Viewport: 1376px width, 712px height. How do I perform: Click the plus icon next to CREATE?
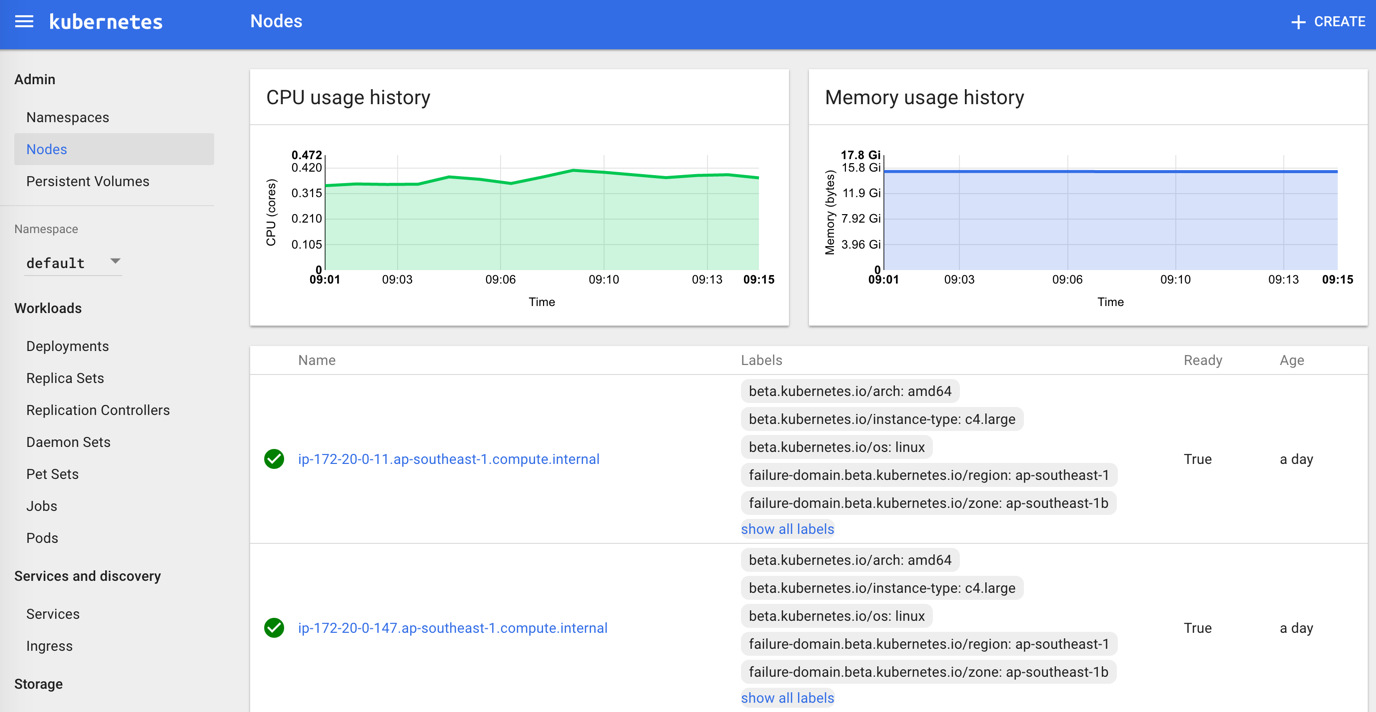pyautogui.click(x=1298, y=22)
